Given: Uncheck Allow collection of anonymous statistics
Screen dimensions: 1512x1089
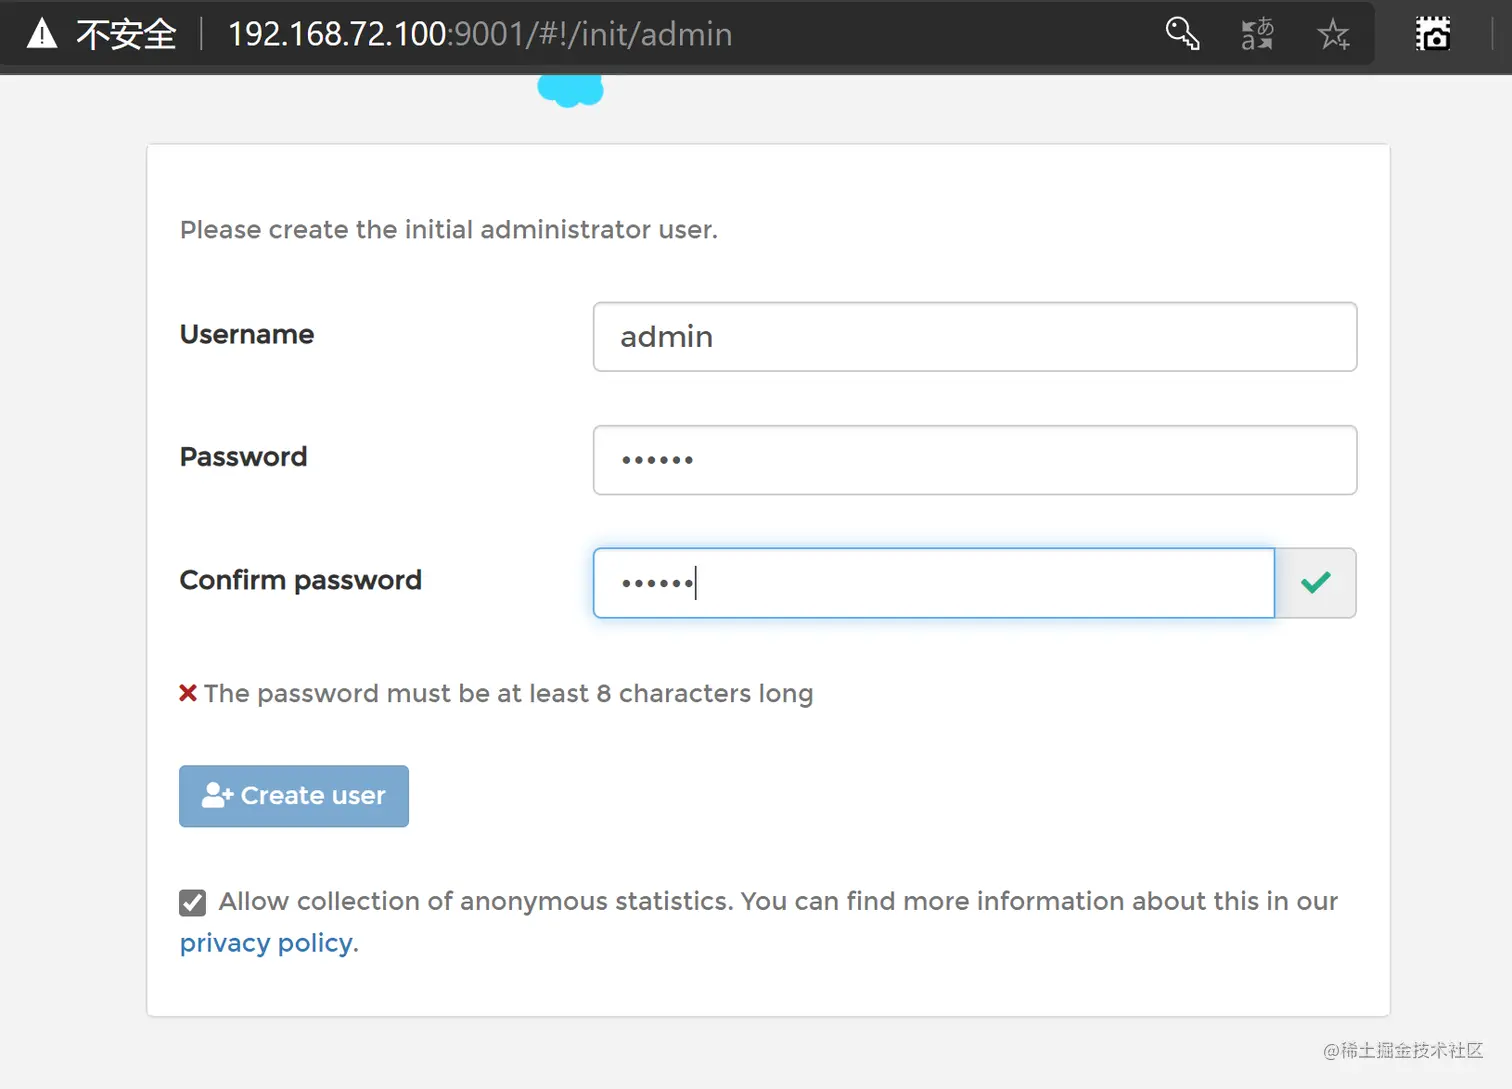Looking at the screenshot, I should tap(193, 903).
